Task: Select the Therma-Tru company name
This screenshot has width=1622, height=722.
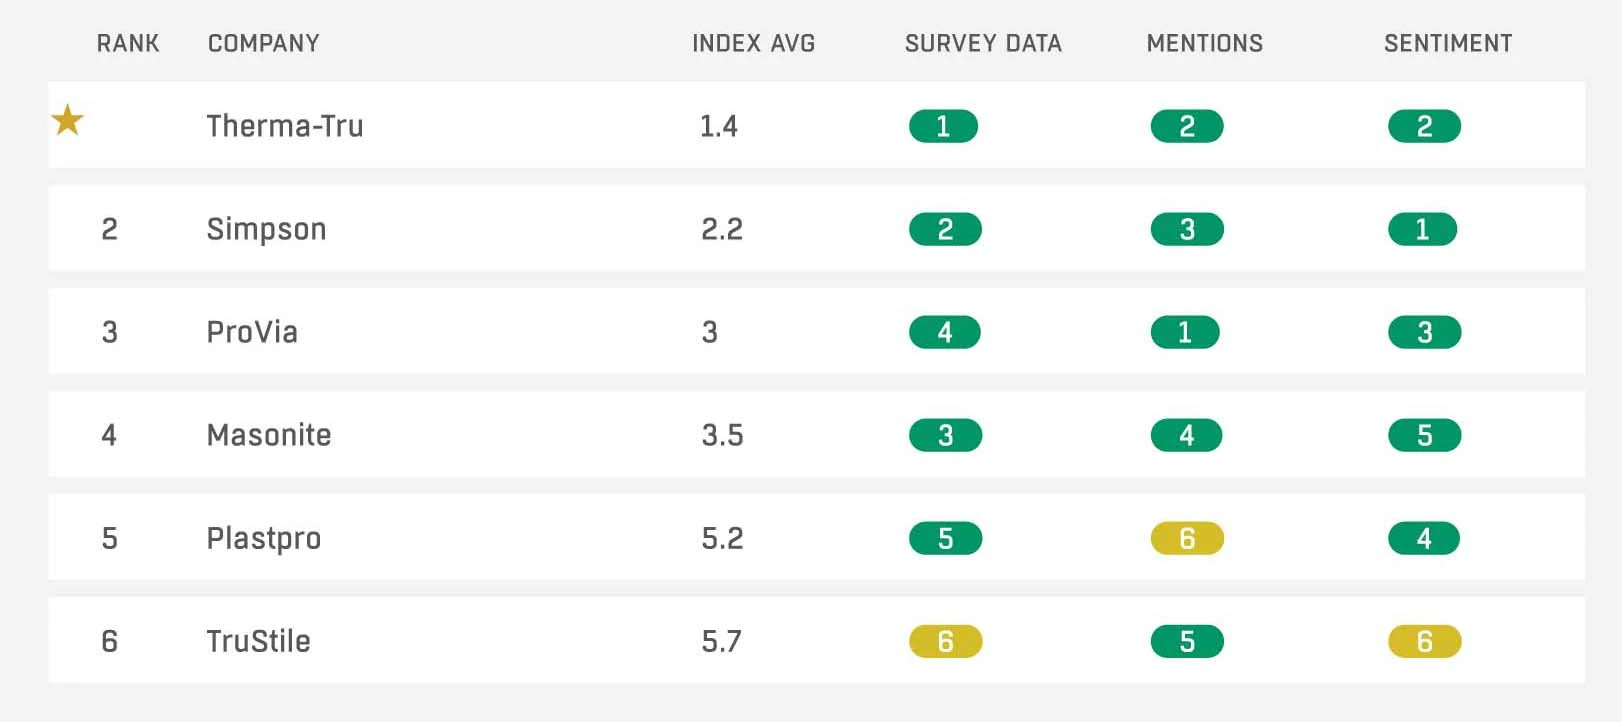Action: tap(285, 126)
